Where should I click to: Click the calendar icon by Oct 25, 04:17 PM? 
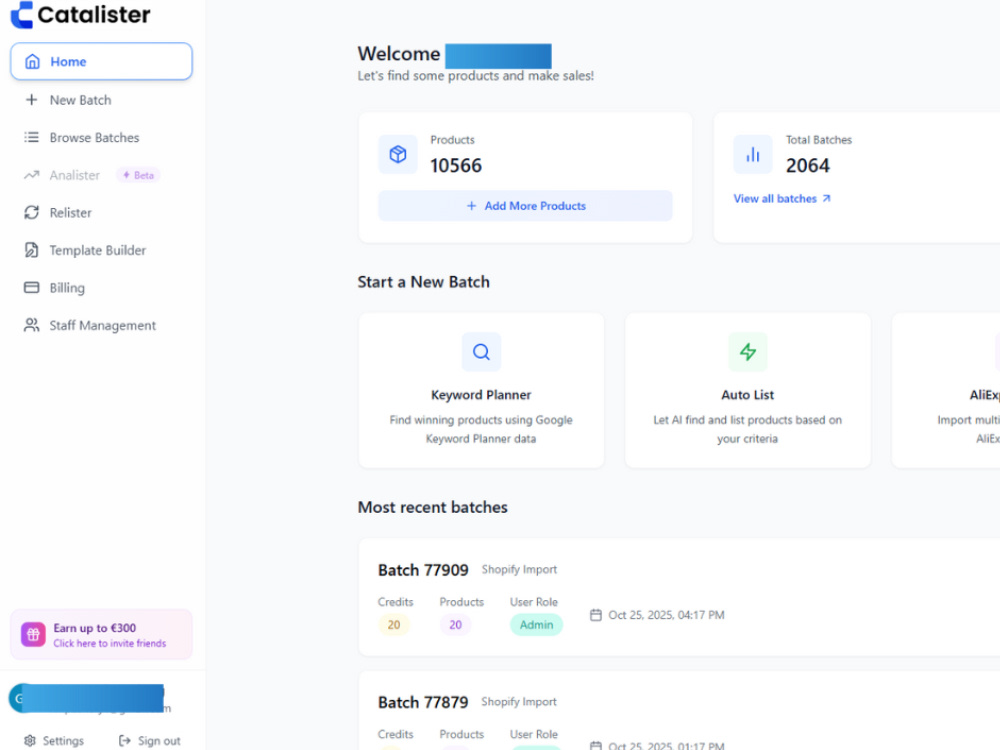tap(596, 615)
